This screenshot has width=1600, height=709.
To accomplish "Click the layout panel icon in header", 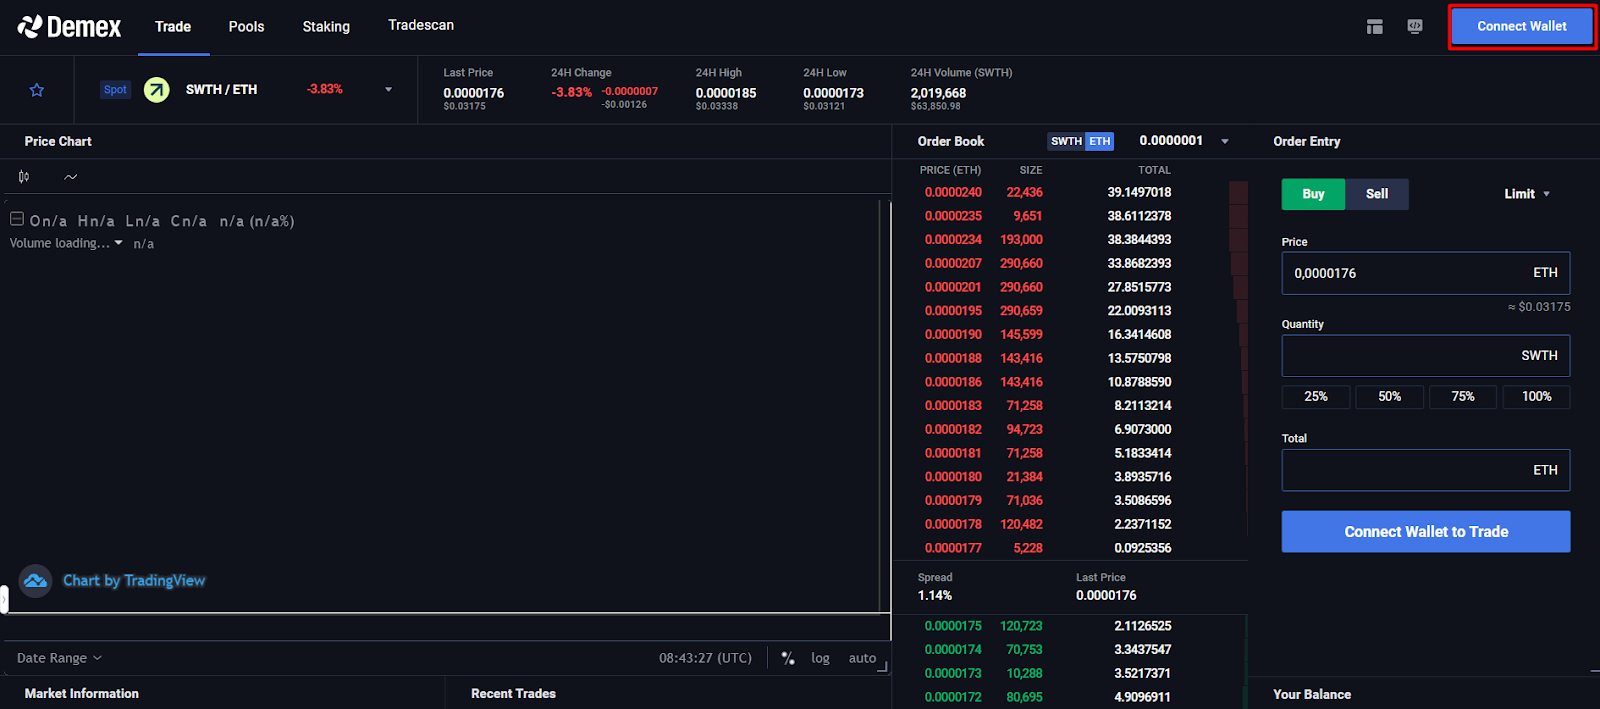I will click(x=1375, y=27).
